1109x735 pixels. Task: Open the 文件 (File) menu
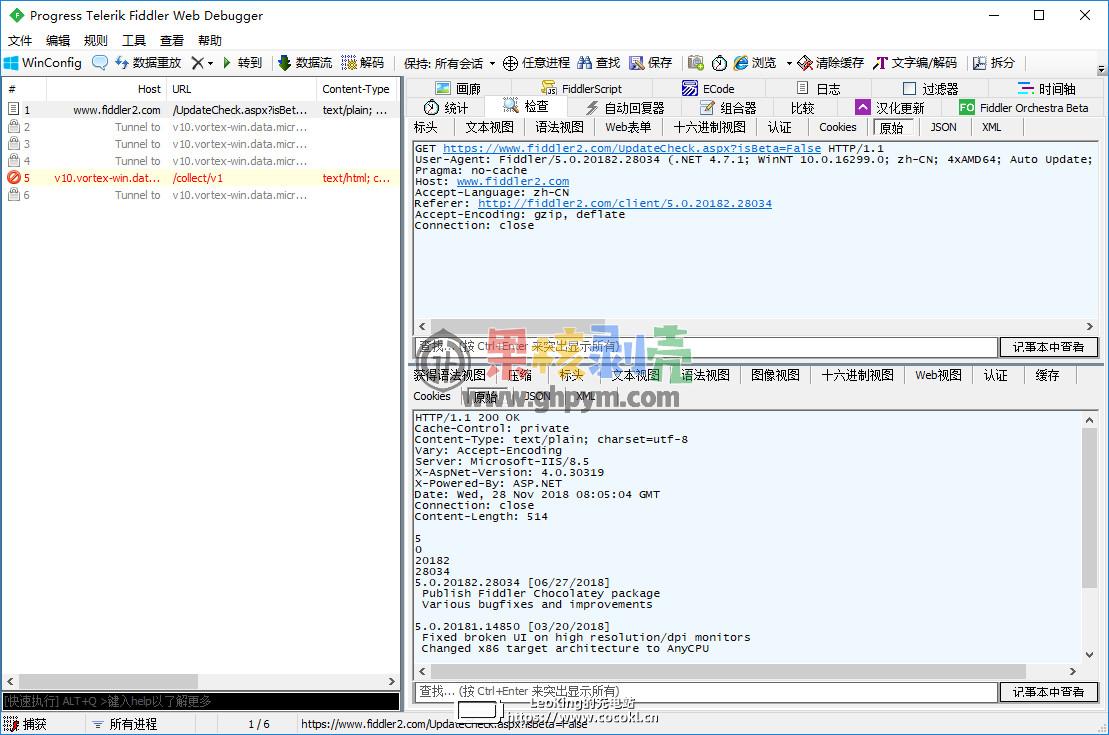(x=20, y=40)
